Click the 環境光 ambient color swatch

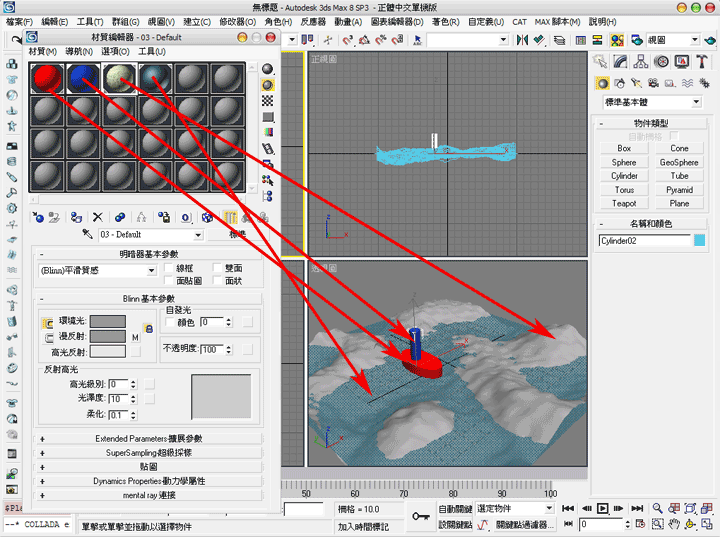click(107, 321)
